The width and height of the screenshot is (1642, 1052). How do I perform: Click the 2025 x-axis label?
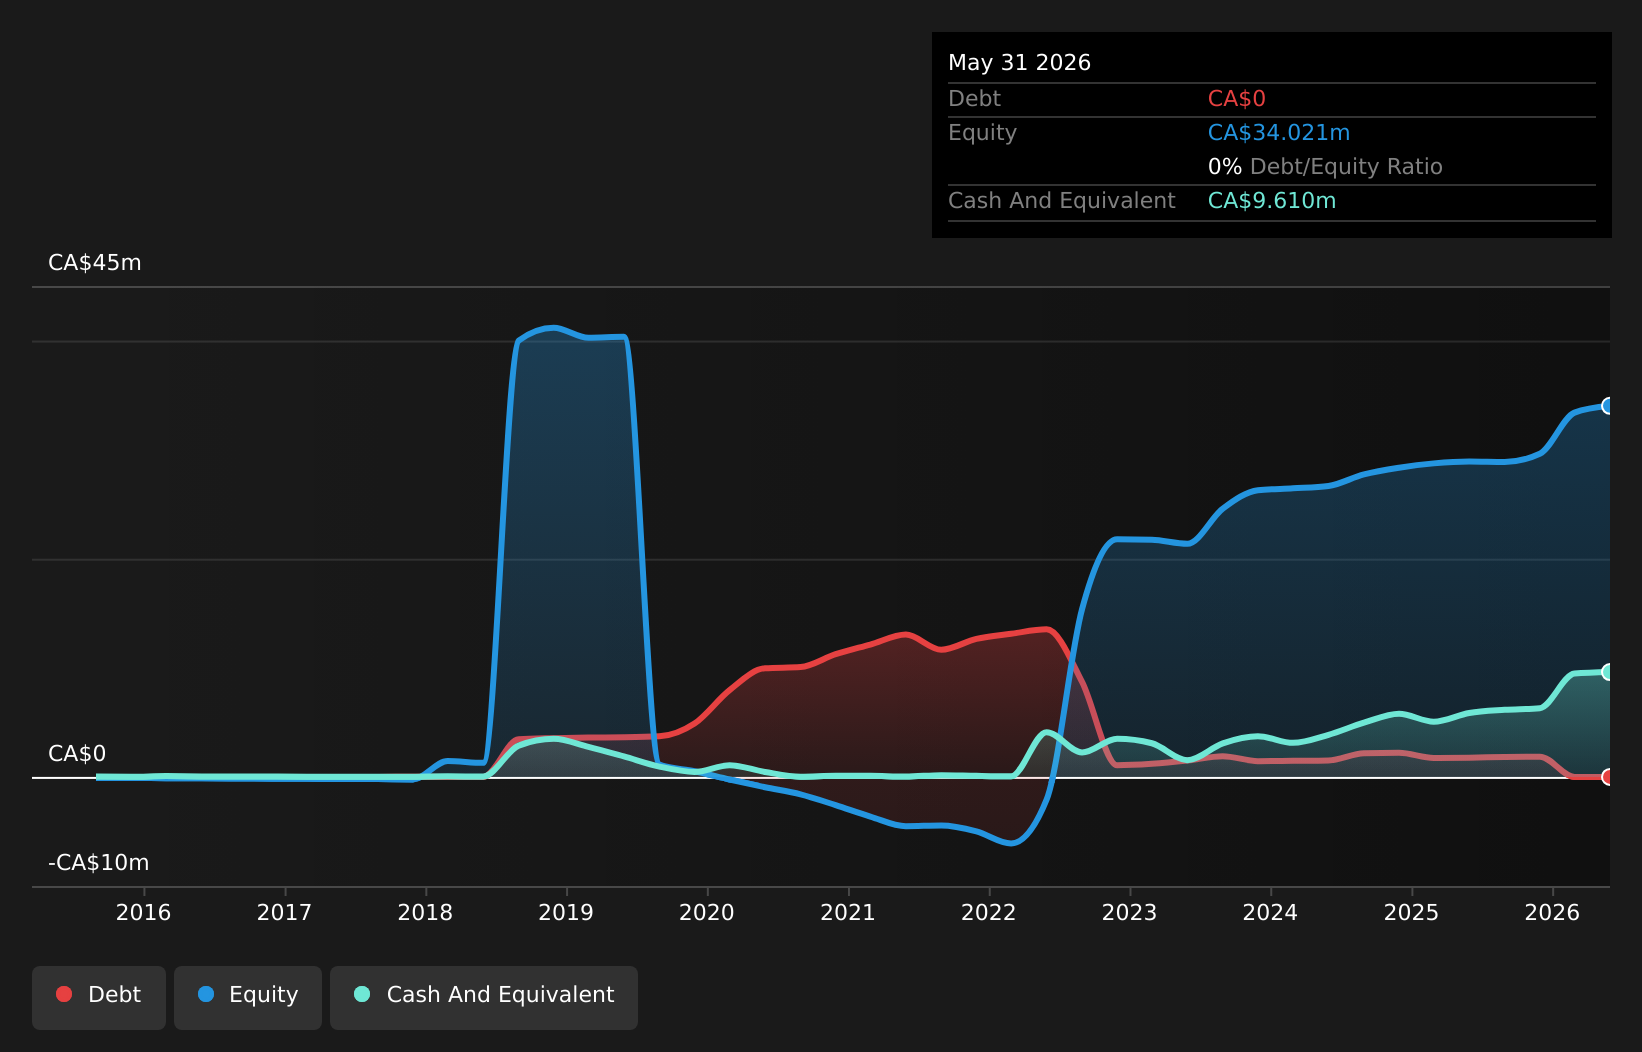1412,912
